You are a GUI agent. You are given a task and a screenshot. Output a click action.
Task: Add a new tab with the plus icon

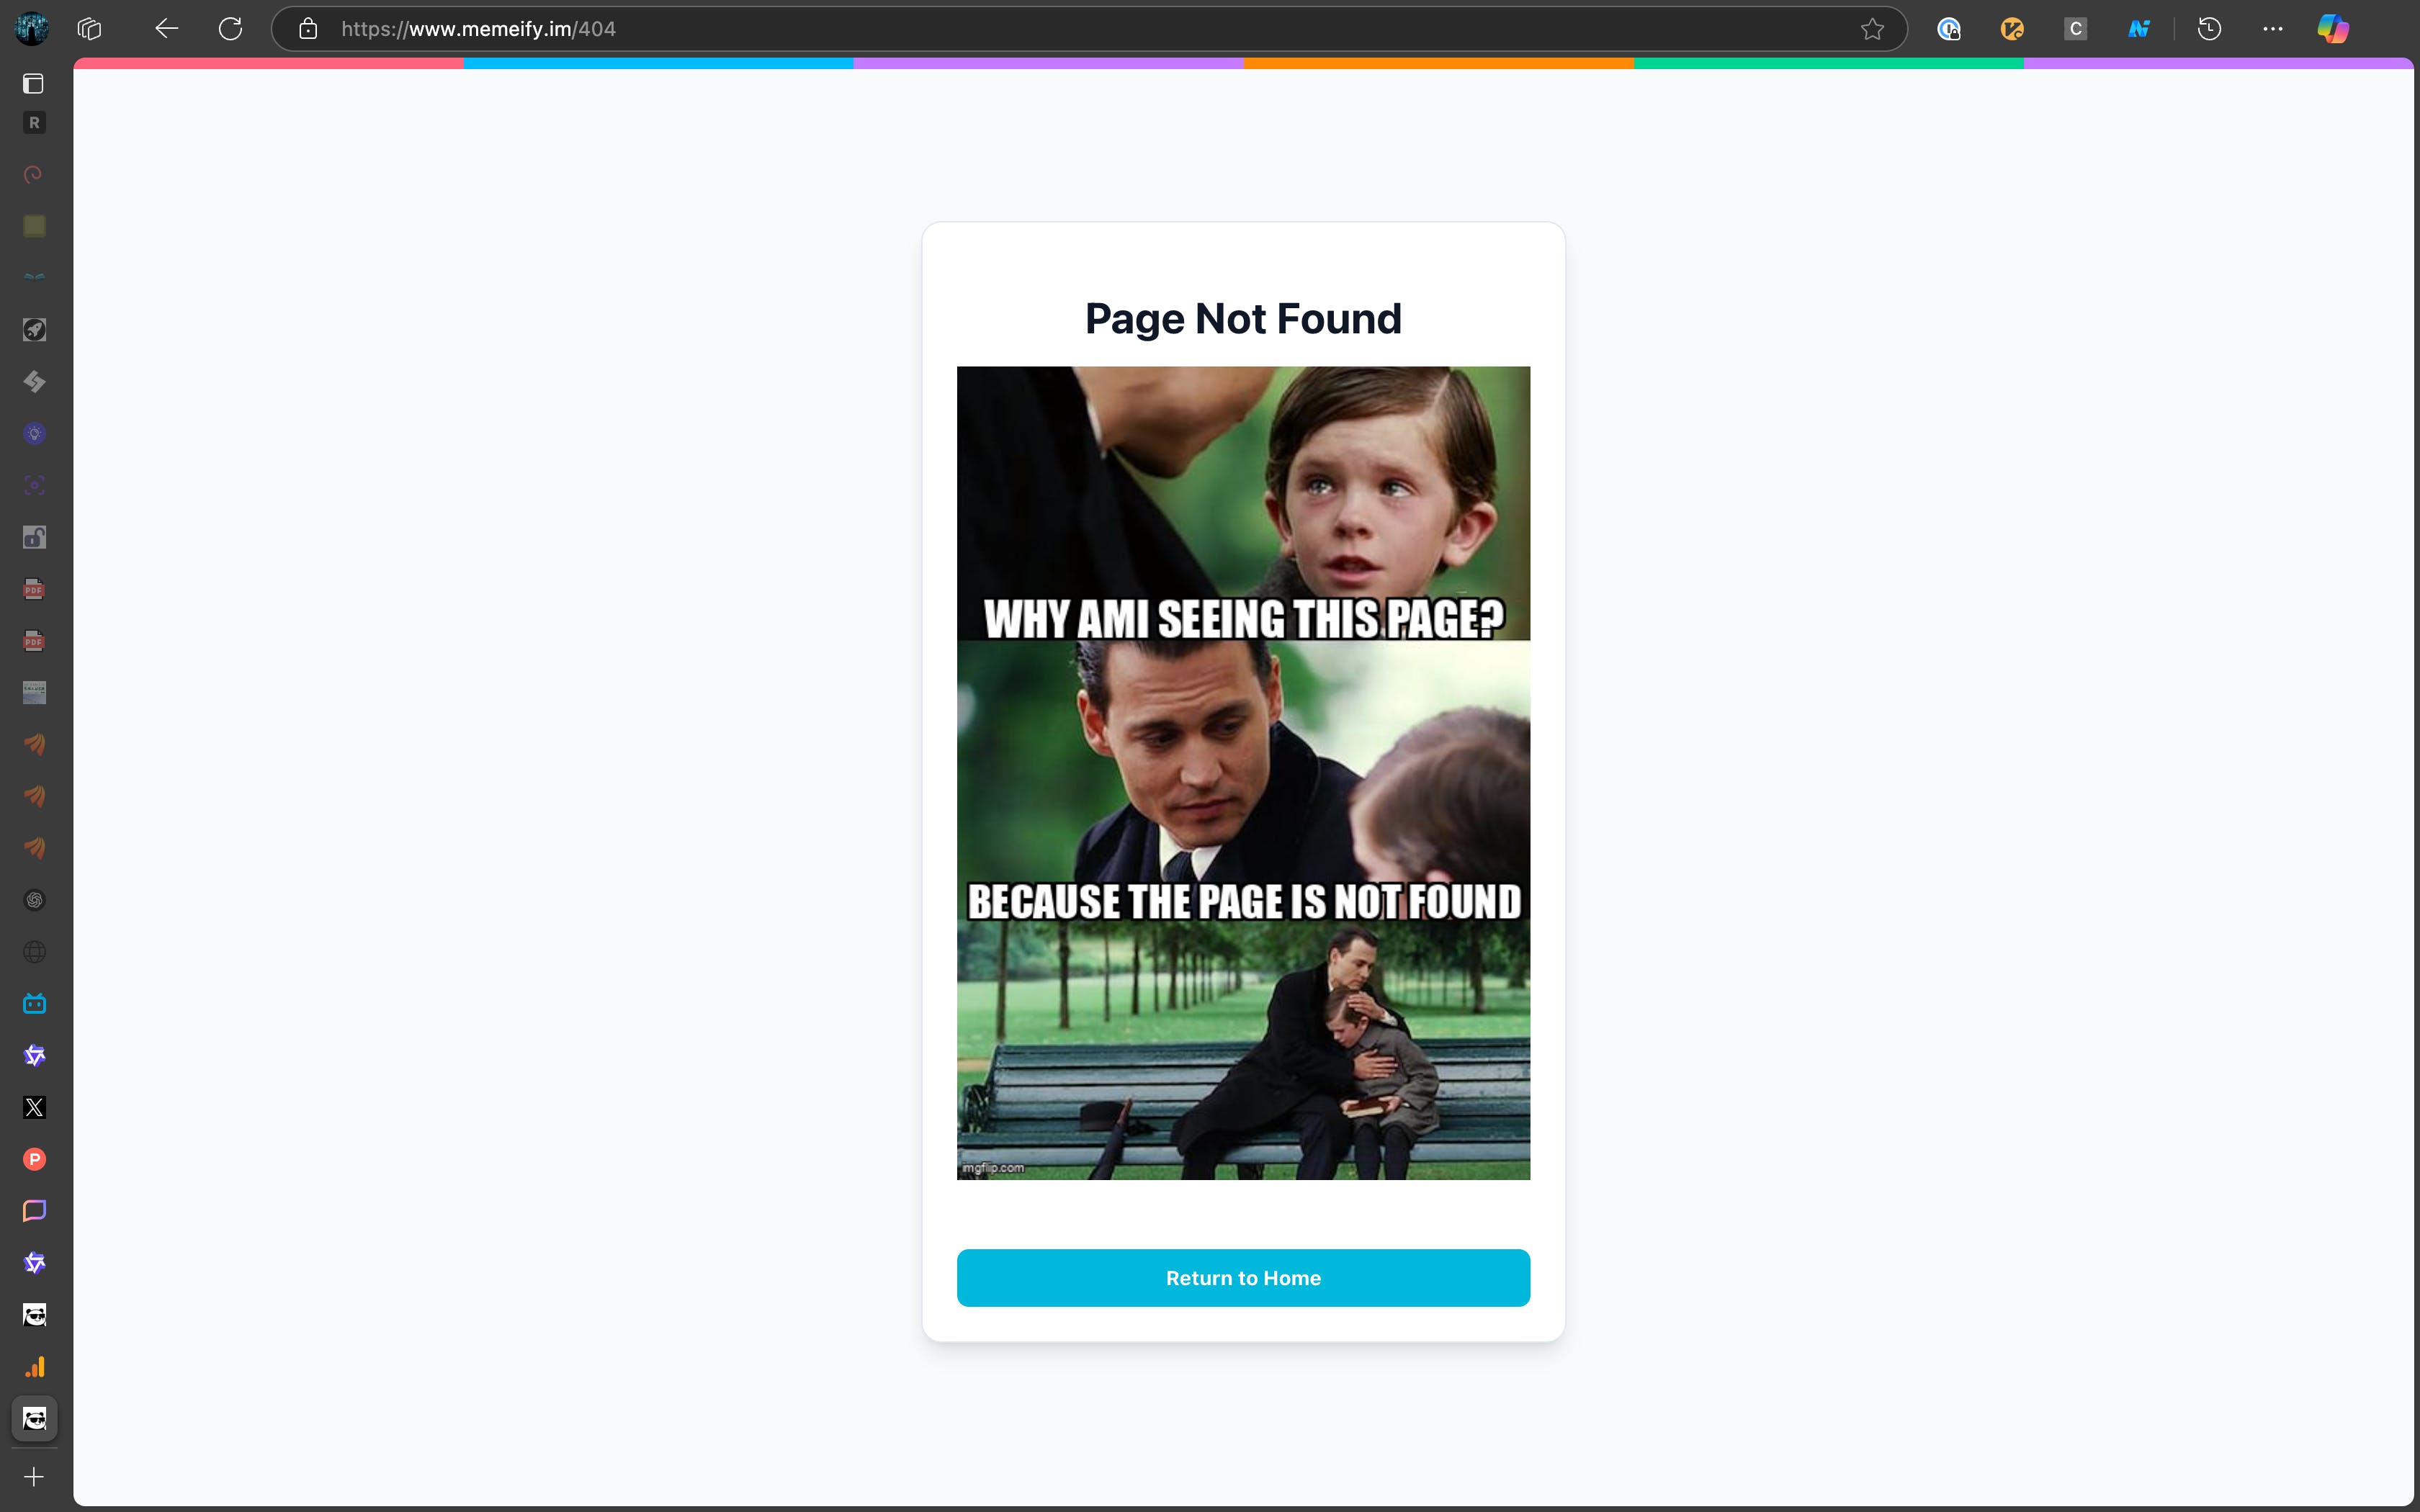tap(34, 1477)
